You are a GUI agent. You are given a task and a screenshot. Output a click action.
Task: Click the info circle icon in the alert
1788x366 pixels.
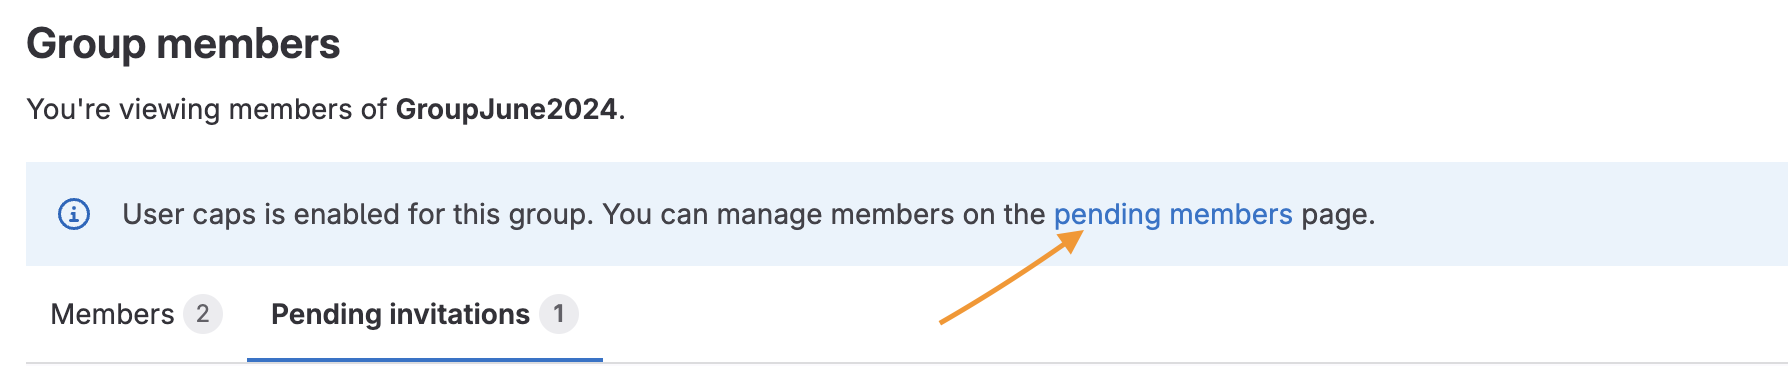click(74, 214)
